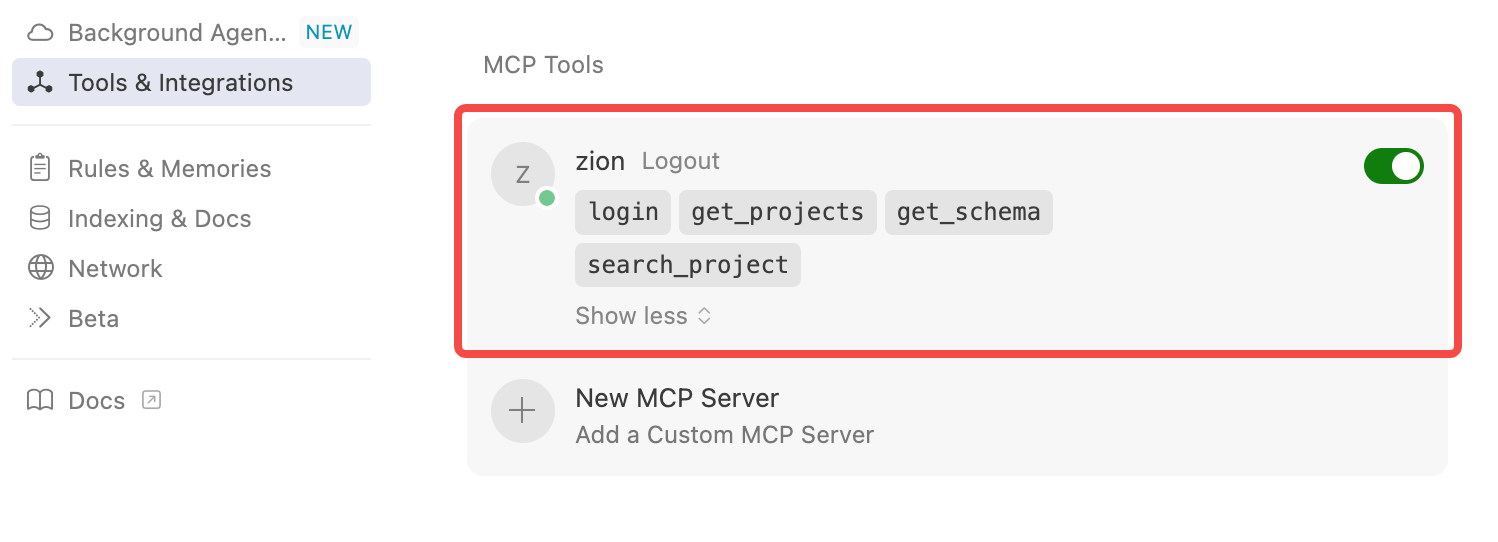
Task: Click the plus icon for New MCP Server
Action: click(523, 411)
